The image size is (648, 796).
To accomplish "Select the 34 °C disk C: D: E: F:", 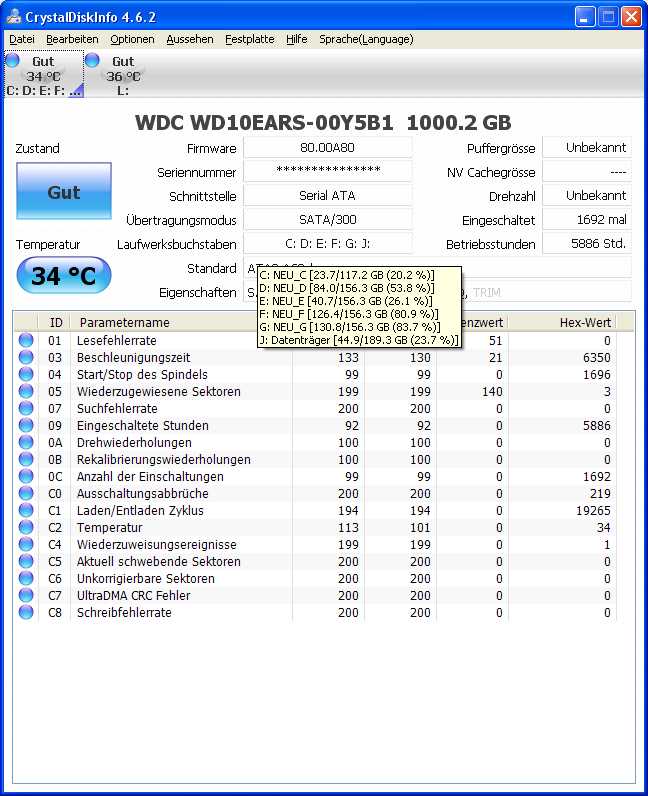I will [x=43, y=75].
